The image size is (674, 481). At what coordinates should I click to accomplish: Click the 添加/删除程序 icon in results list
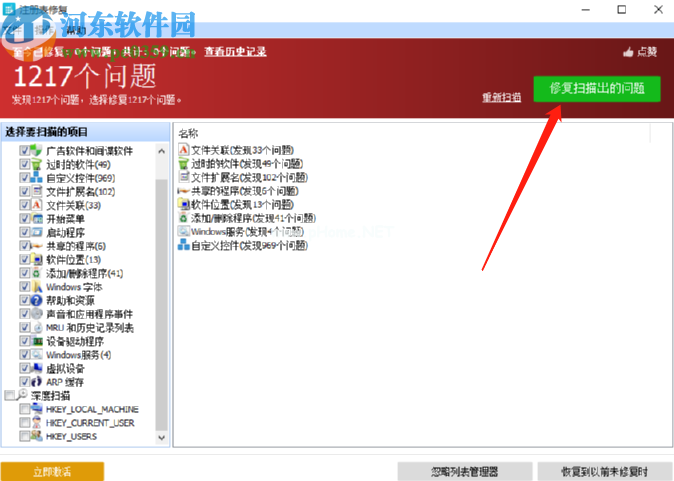[x=183, y=218]
